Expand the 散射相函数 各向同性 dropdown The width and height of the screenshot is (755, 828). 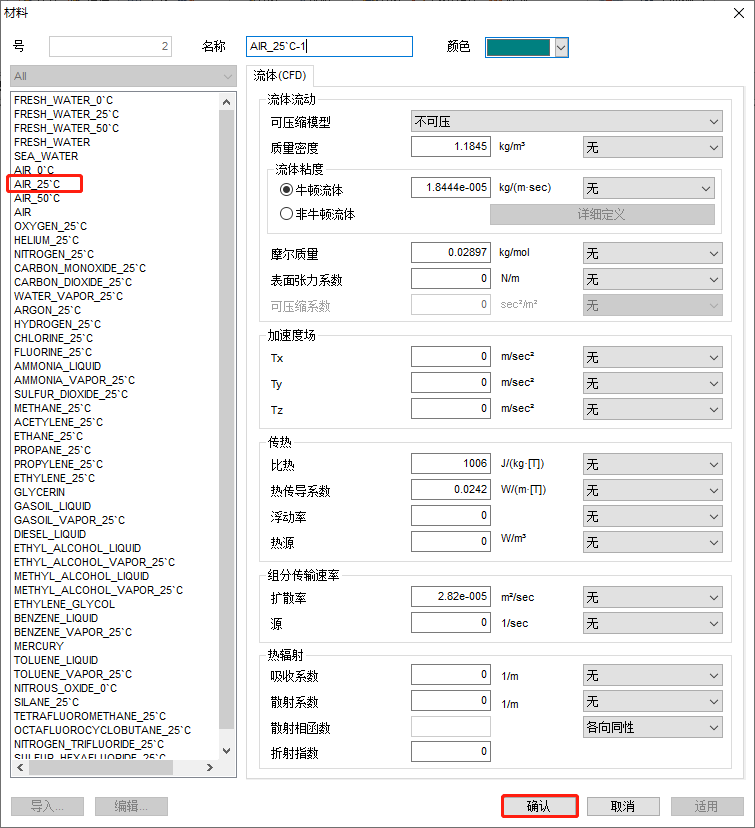pos(652,727)
